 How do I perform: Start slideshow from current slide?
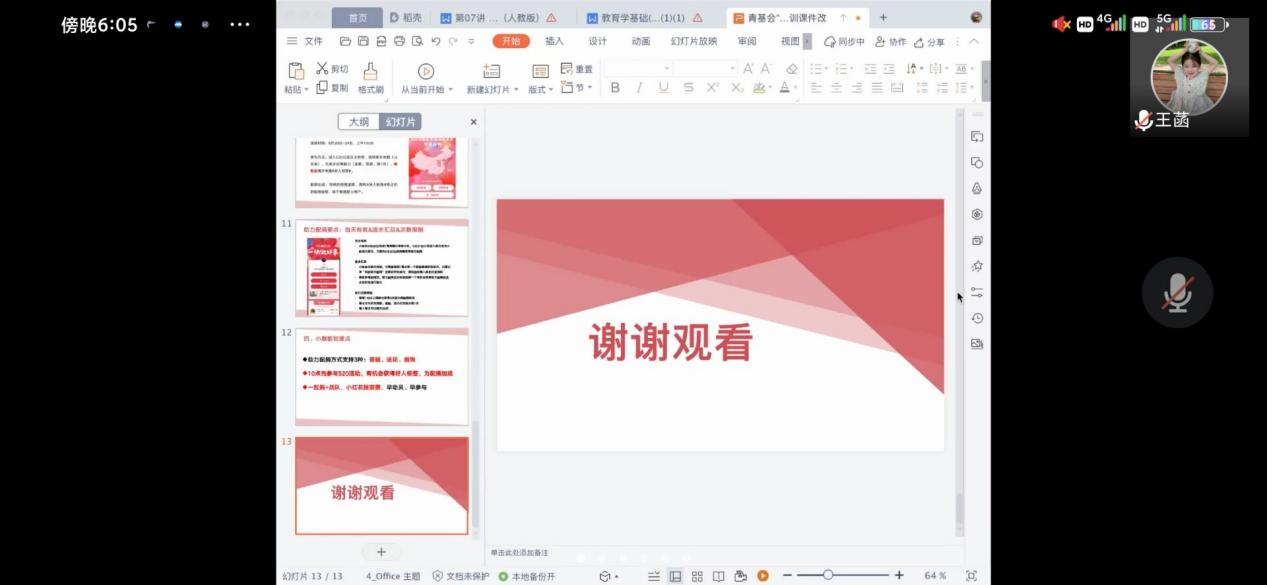[x=425, y=72]
